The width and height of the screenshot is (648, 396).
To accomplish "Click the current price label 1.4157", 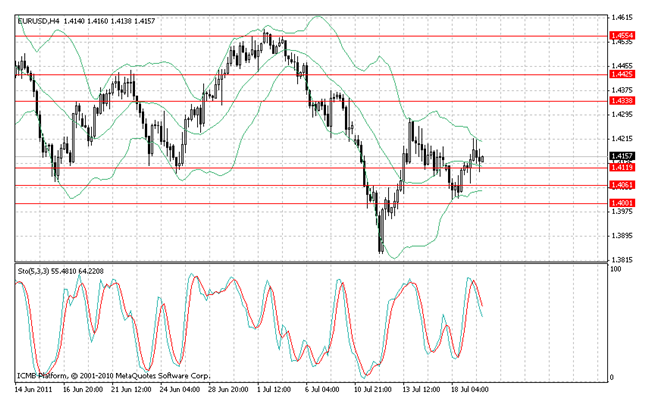I will click(x=622, y=156).
